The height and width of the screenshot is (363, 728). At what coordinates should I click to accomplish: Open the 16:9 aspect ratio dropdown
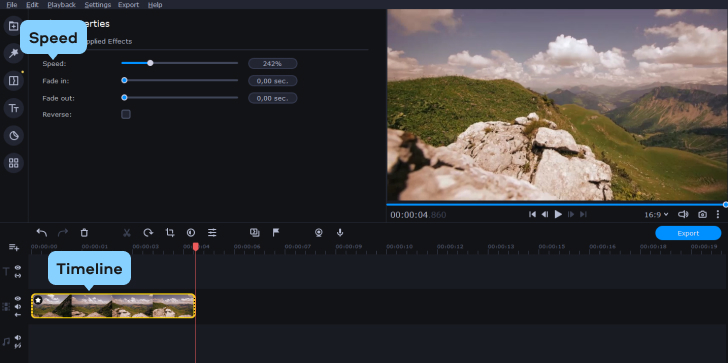coord(656,214)
